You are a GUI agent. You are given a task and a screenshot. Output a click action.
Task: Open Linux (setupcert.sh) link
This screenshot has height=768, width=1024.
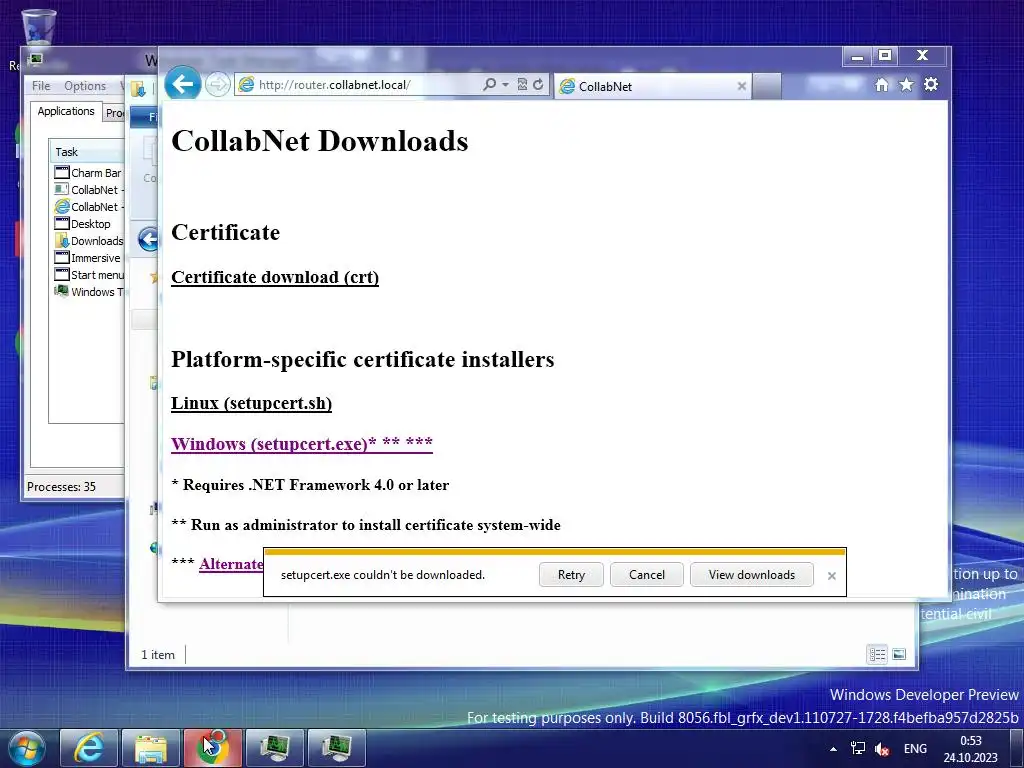tap(251, 403)
